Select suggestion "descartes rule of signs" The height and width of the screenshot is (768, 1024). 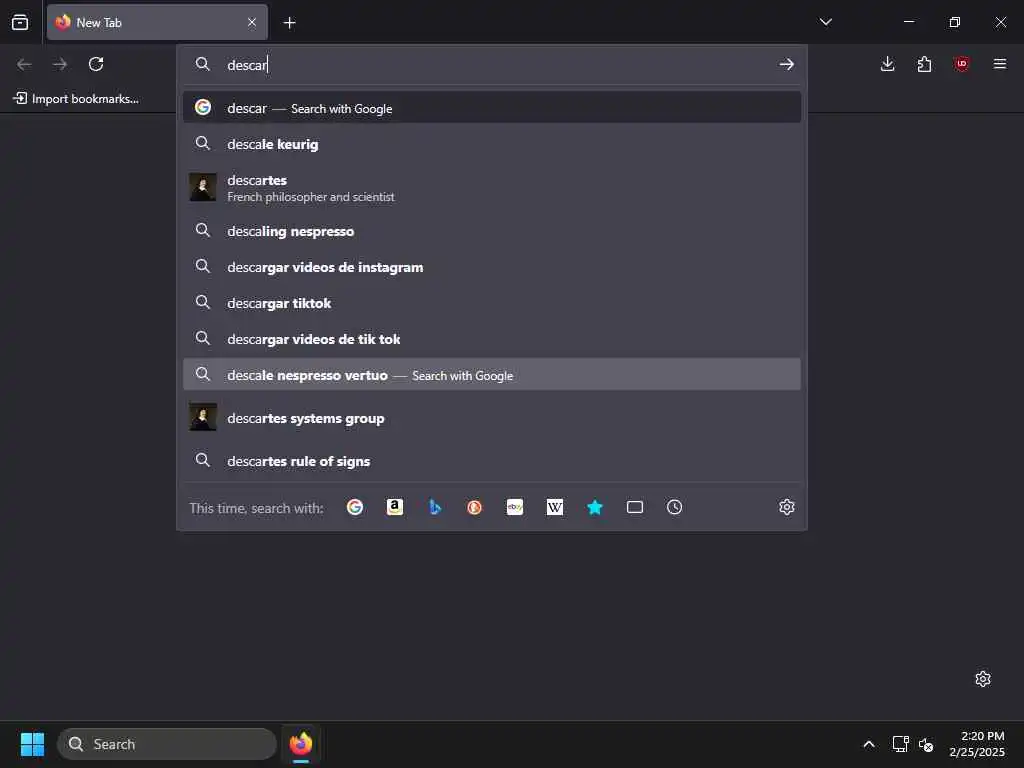click(x=492, y=460)
